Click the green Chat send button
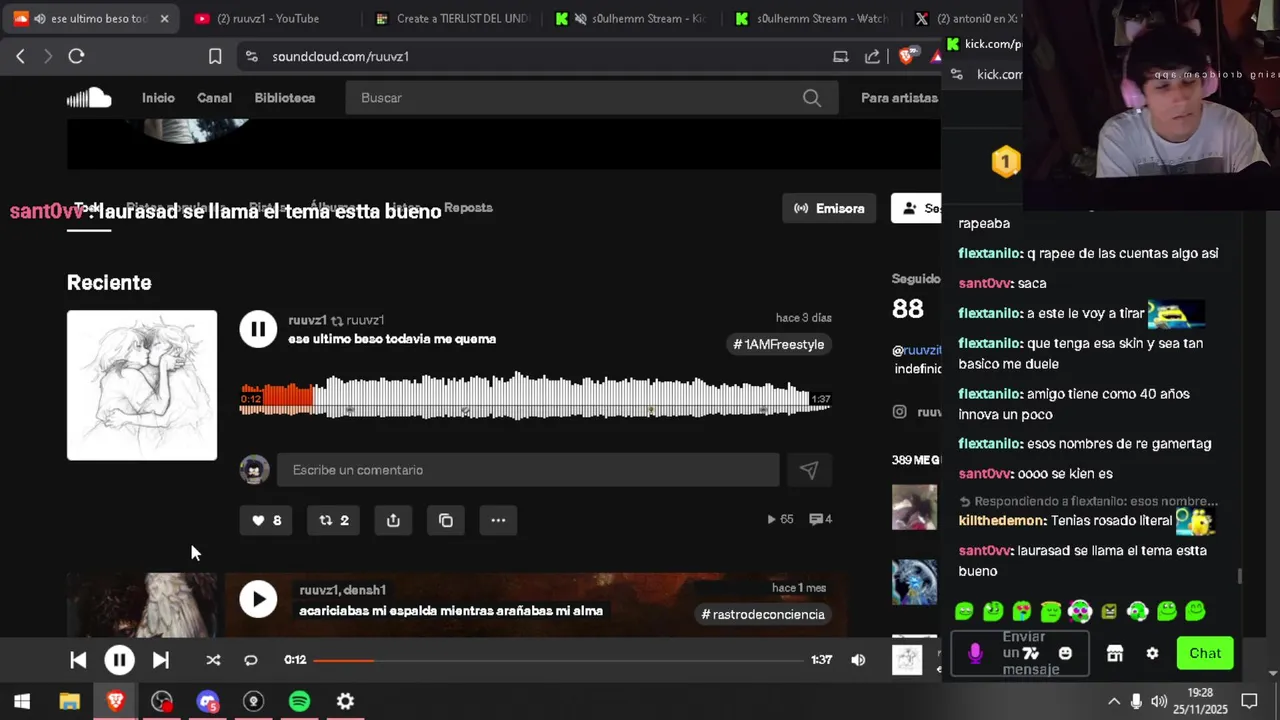Screen dimensions: 1280x720 pos(1205,653)
